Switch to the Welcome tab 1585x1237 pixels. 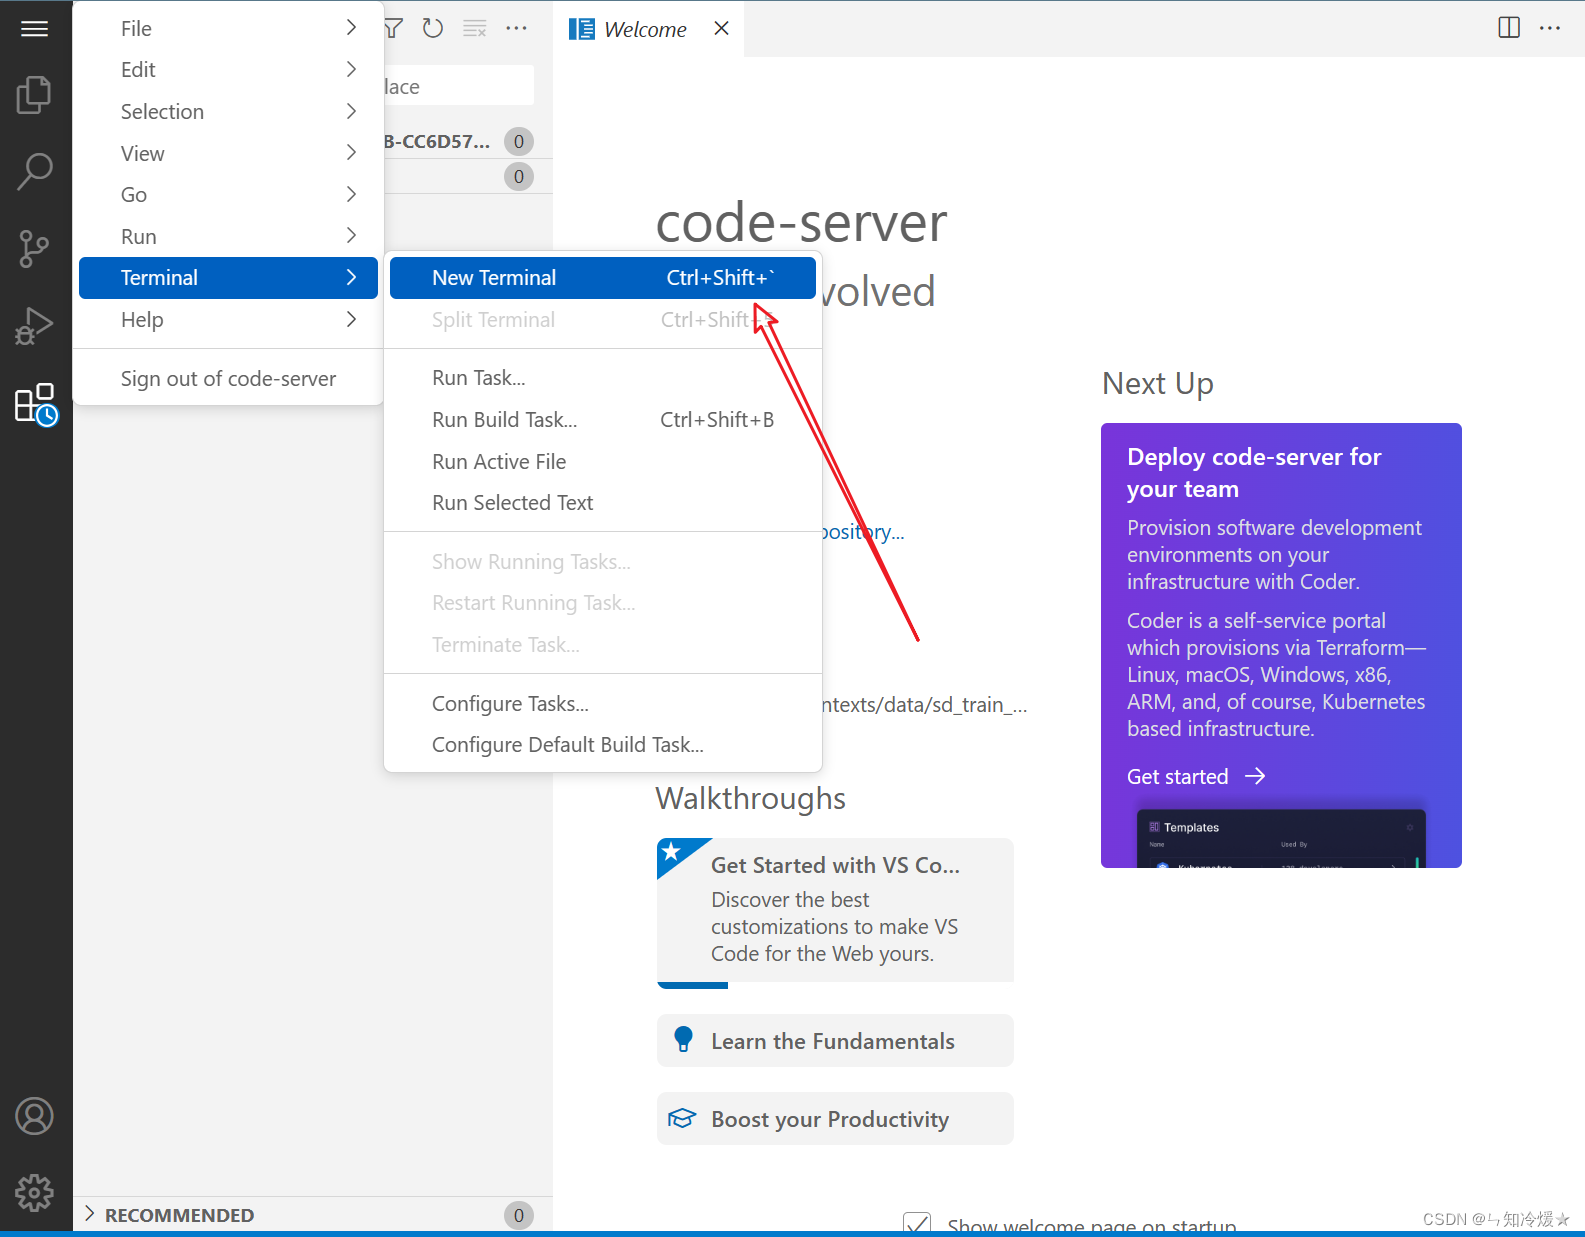tap(644, 29)
